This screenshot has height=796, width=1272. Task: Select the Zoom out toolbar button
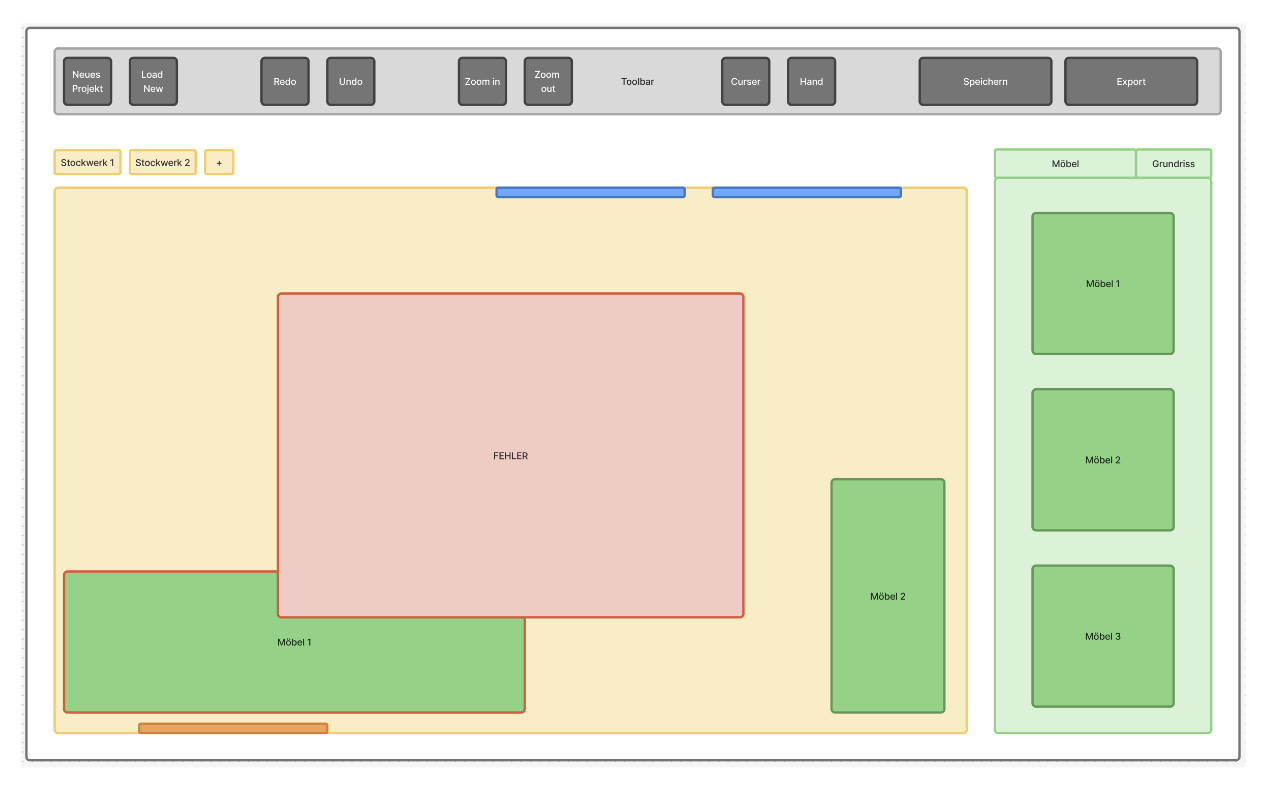pyautogui.click(x=548, y=81)
